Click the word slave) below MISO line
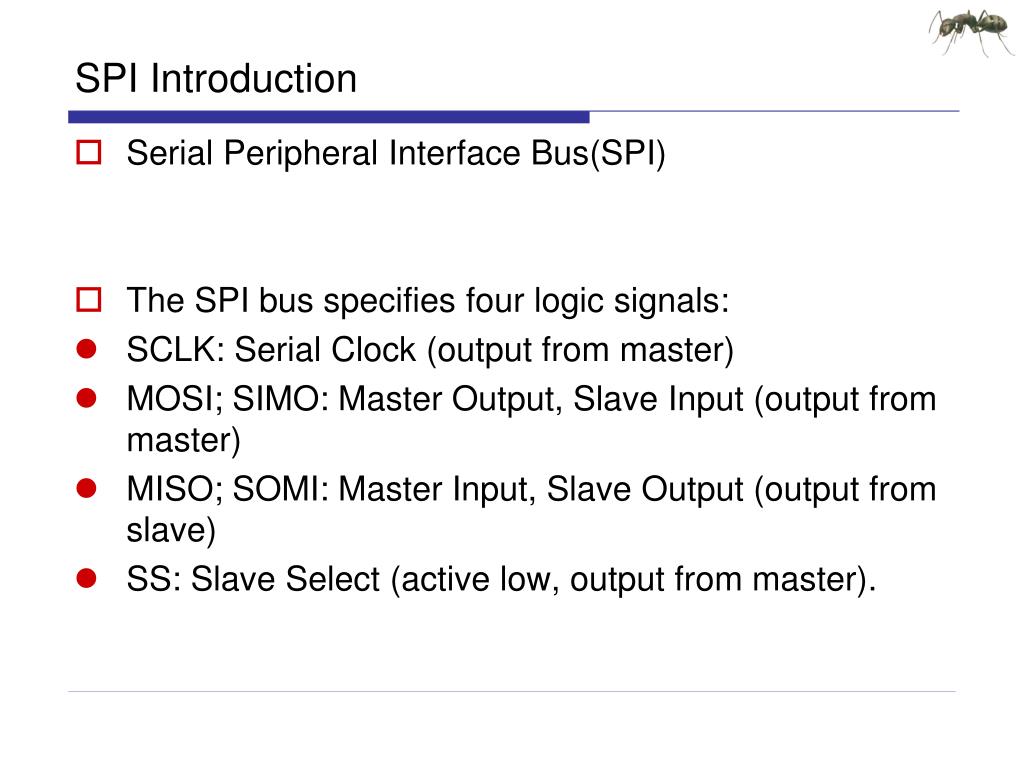Viewport: 1024px width, 768px height. [x=171, y=530]
